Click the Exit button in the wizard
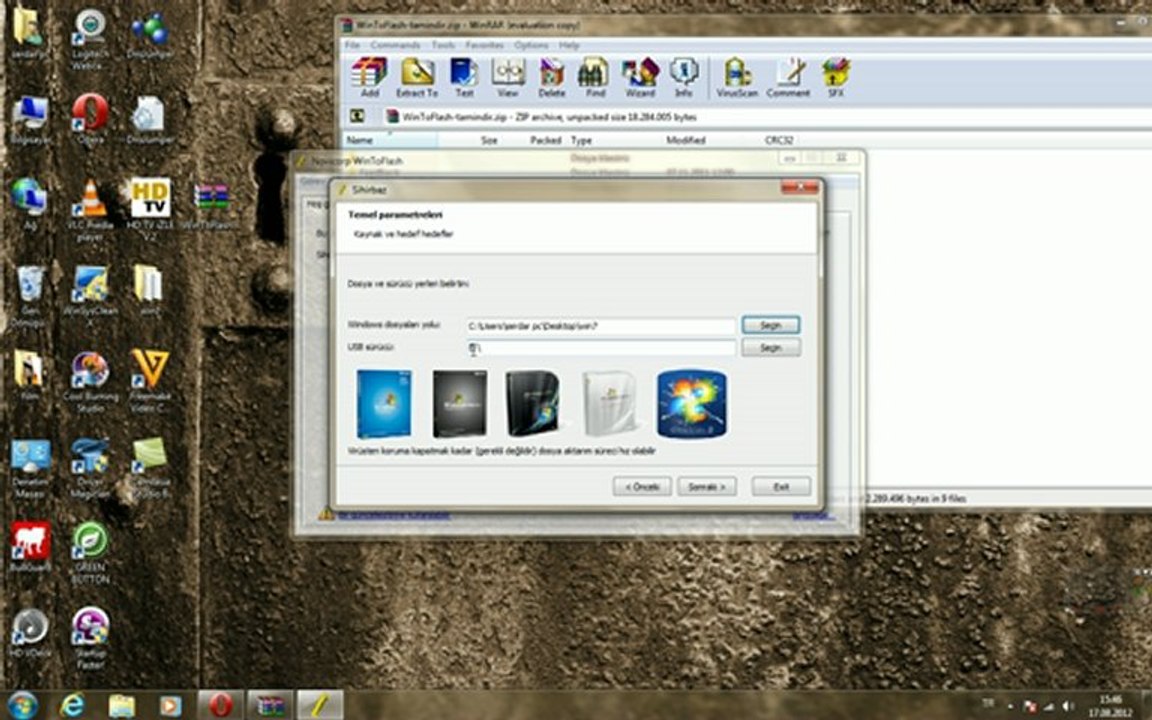 [x=781, y=486]
